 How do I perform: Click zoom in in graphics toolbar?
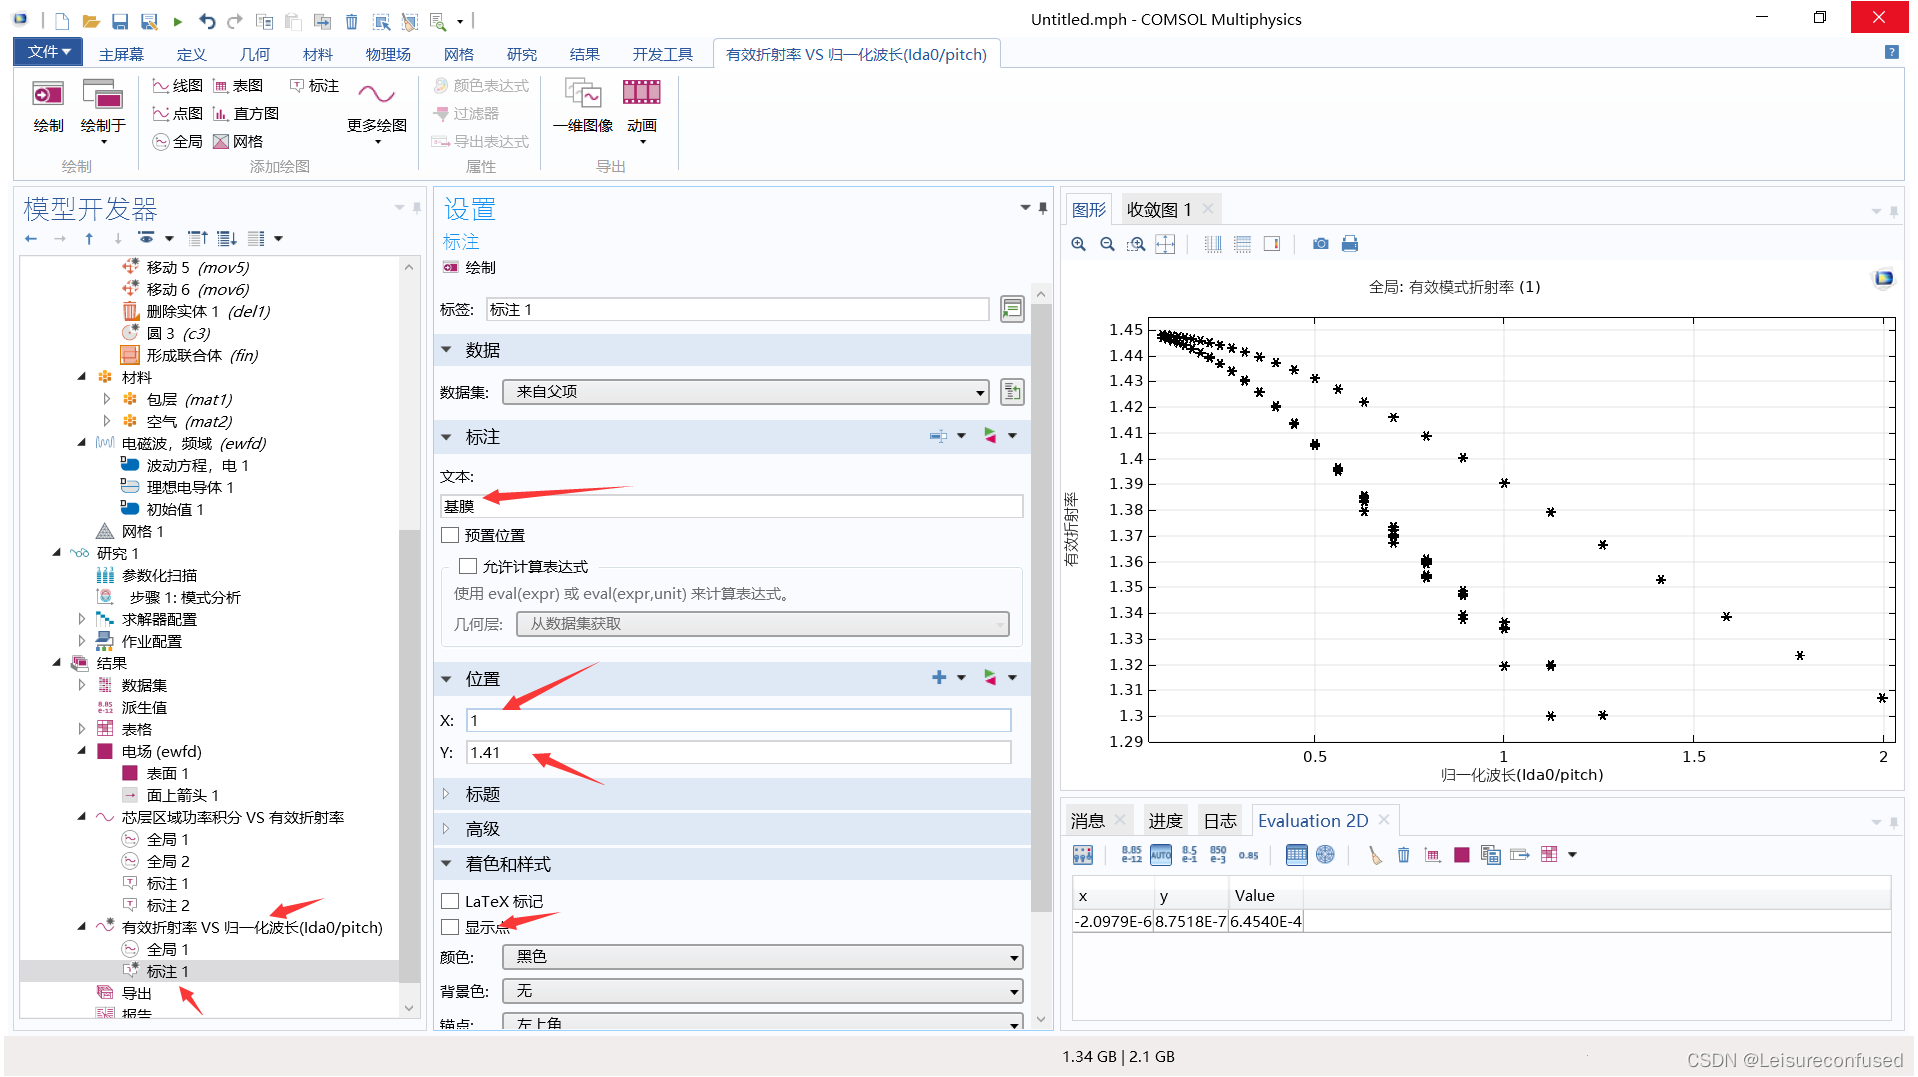point(1078,244)
